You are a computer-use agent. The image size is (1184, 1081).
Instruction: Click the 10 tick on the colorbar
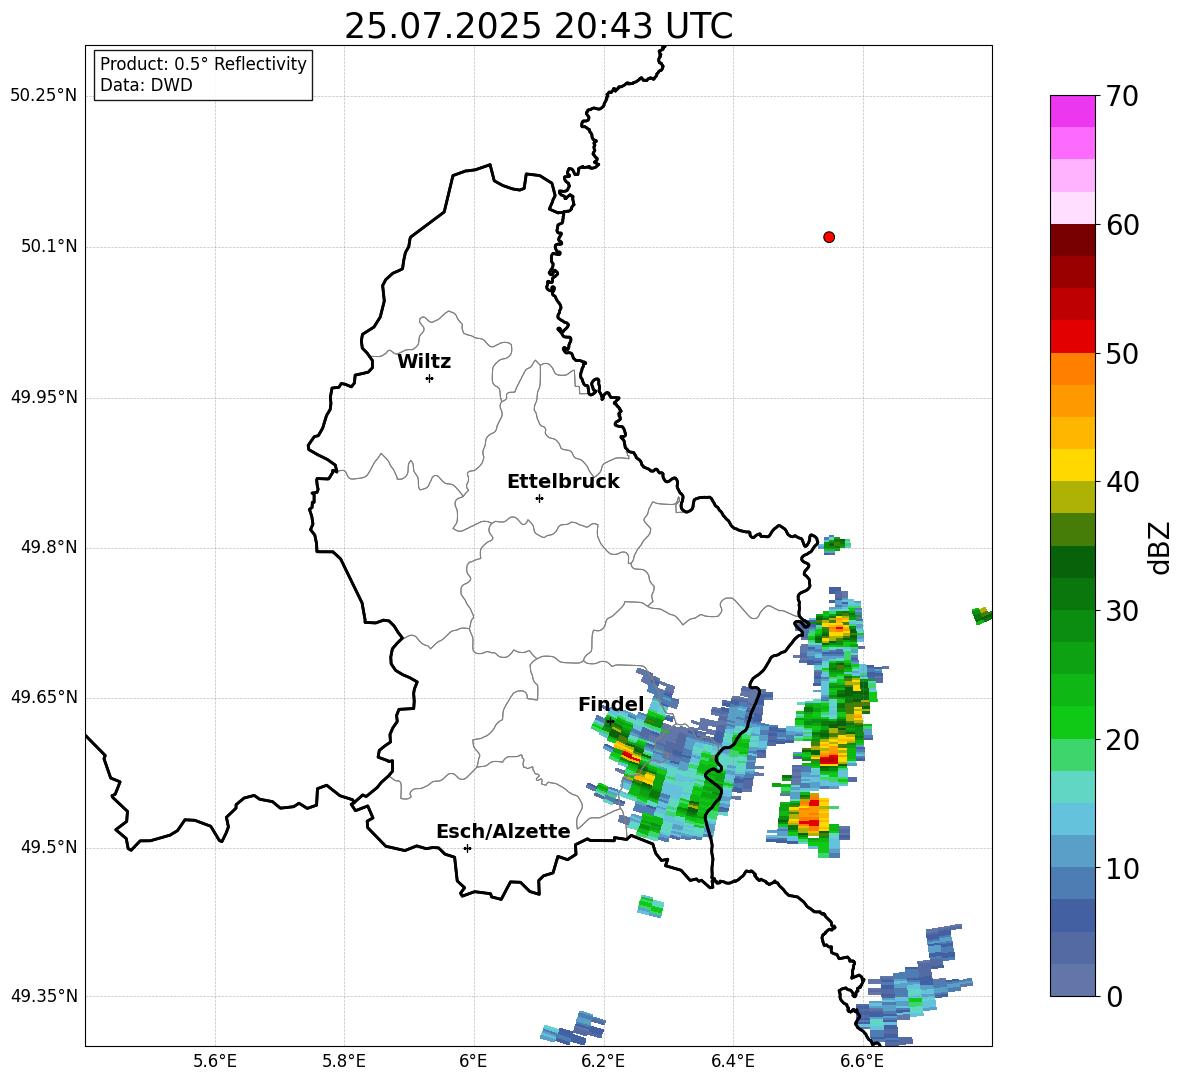[1122, 868]
